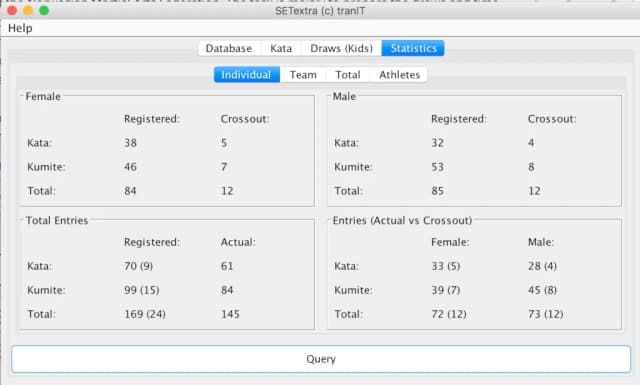Maximize the window with the green button
Image resolution: width=640 pixels, height=385 pixels.
[44, 11]
